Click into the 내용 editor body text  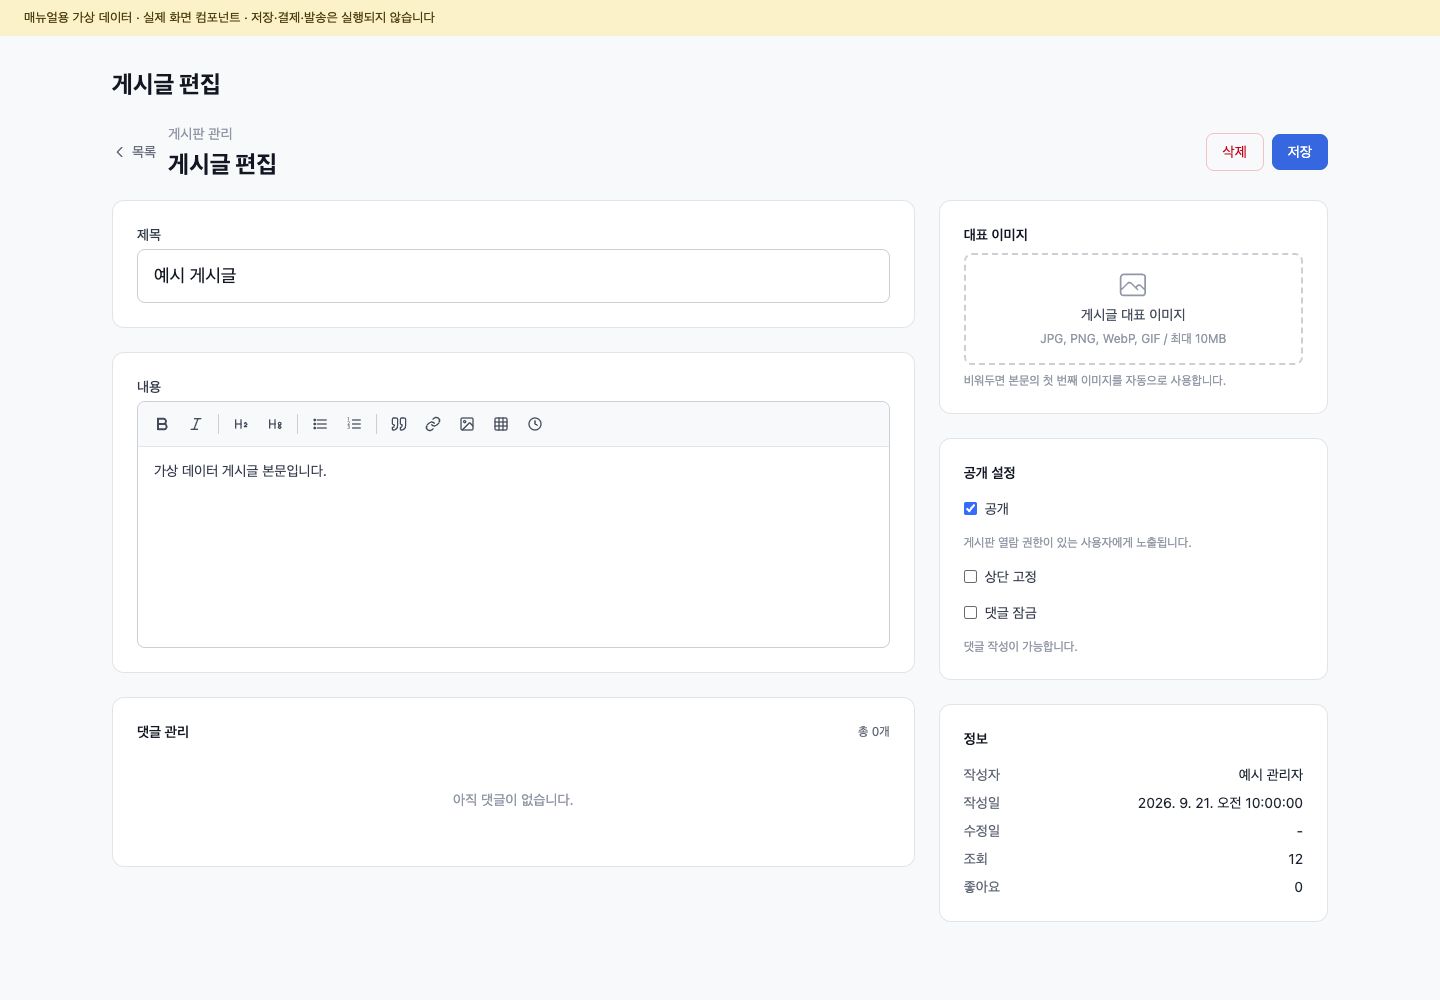[x=240, y=471]
